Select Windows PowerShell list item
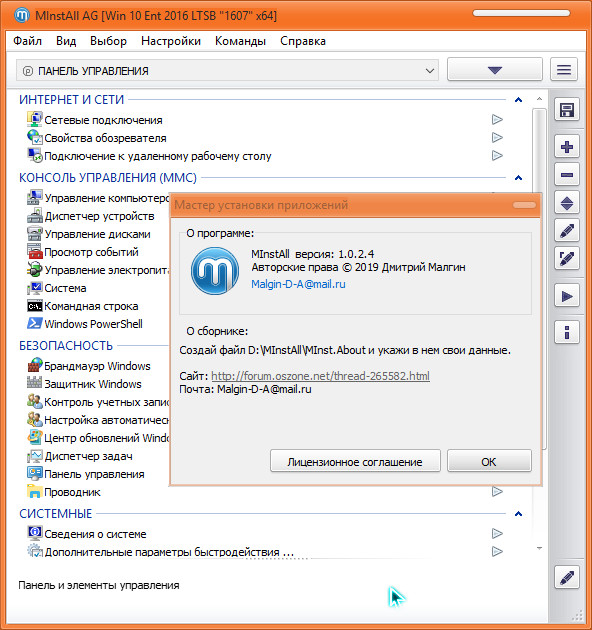The height and width of the screenshot is (630, 592). 93,324
